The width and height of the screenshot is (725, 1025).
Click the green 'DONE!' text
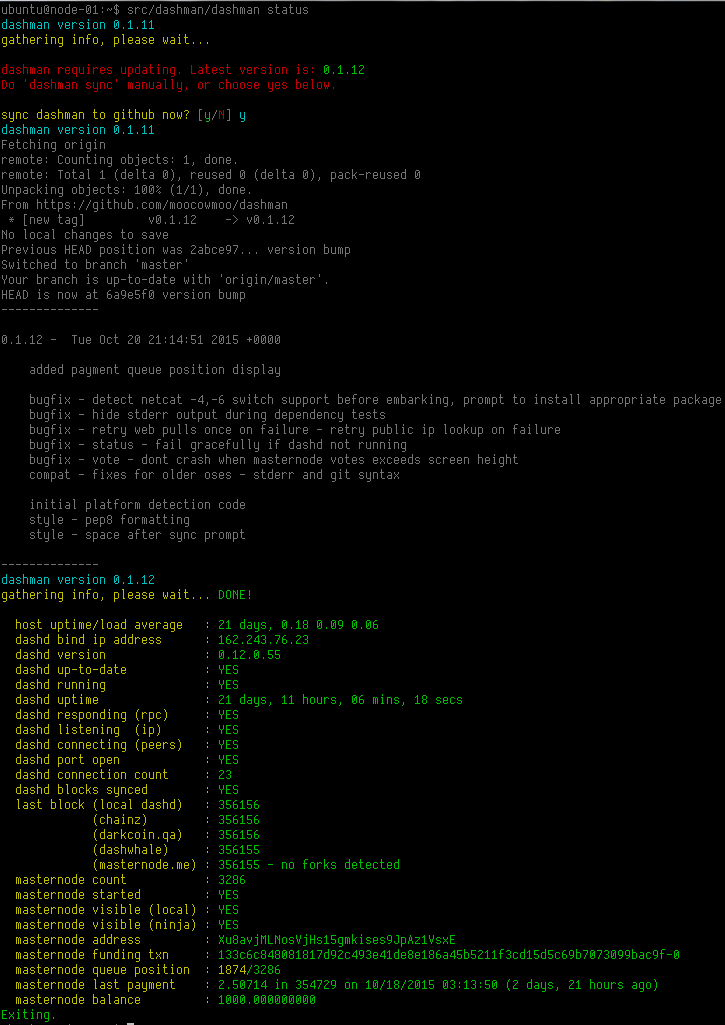pos(235,595)
